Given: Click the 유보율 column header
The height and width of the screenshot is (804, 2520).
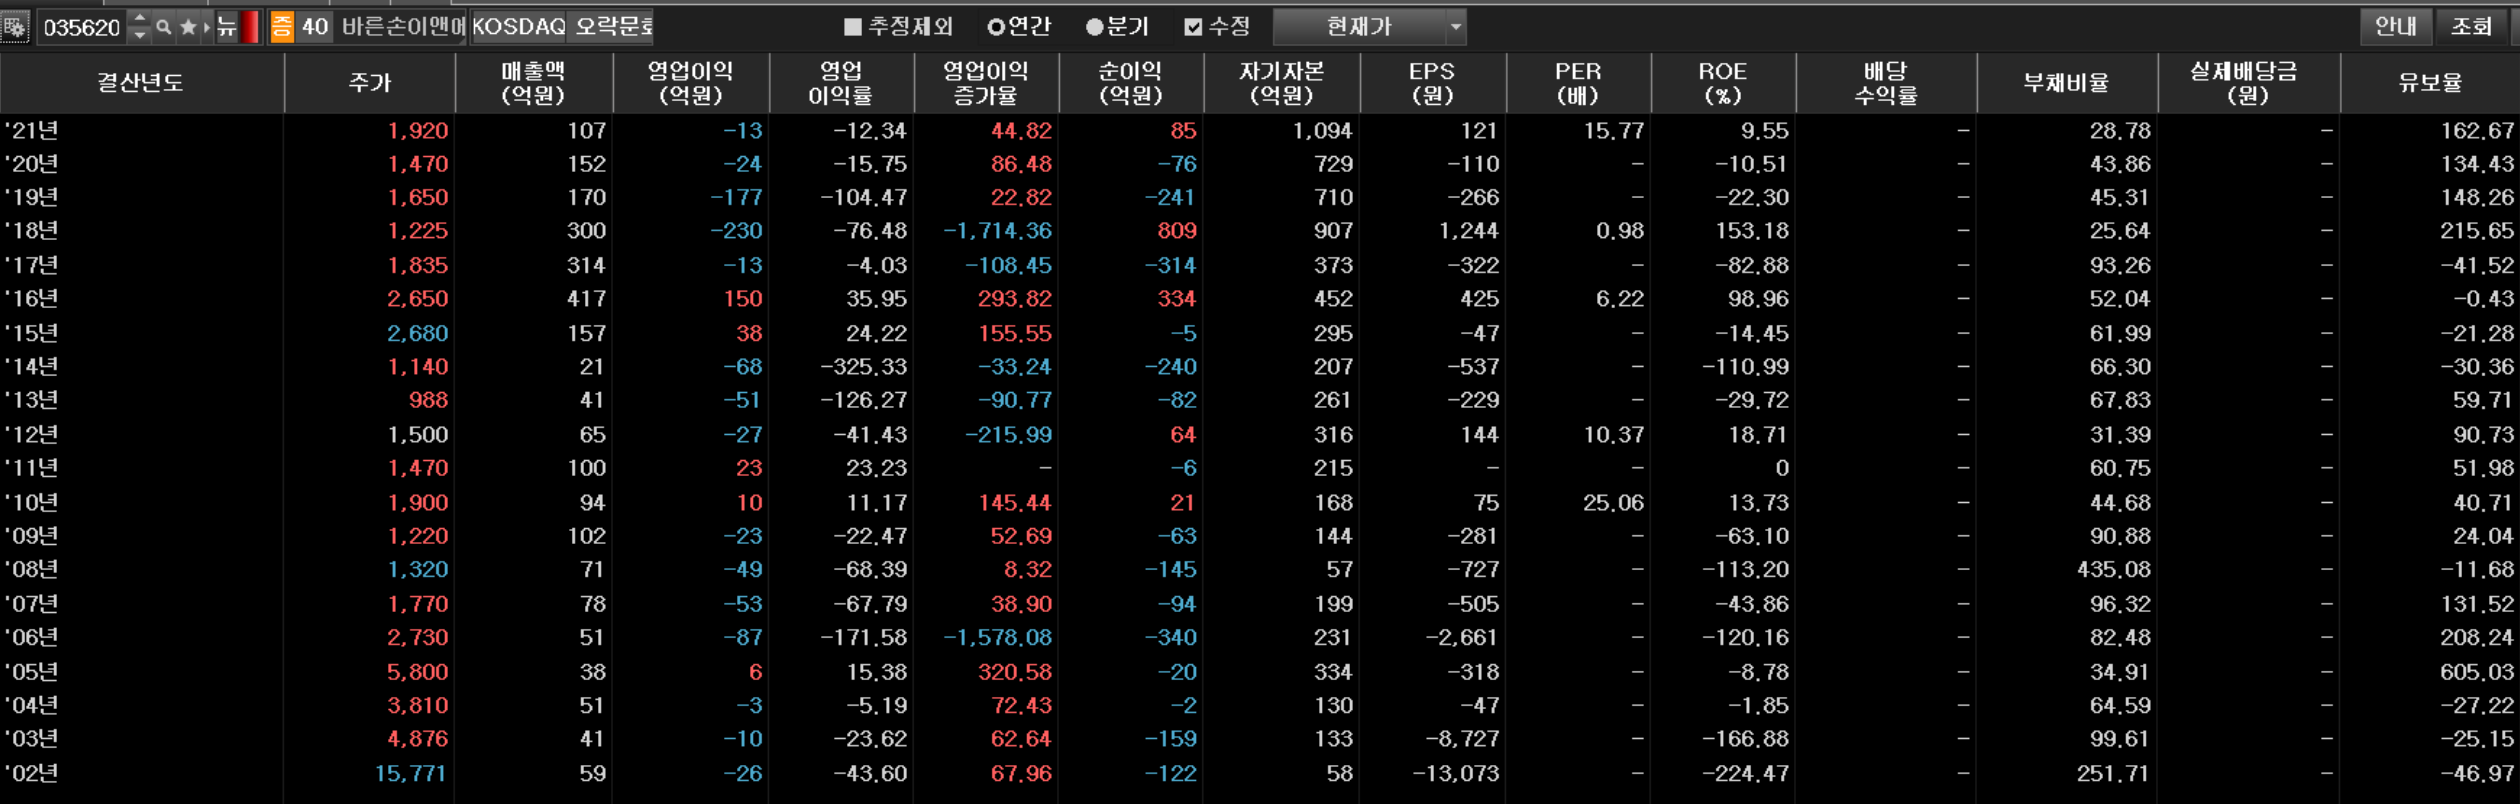Looking at the screenshot, I should coord(2430,83).
